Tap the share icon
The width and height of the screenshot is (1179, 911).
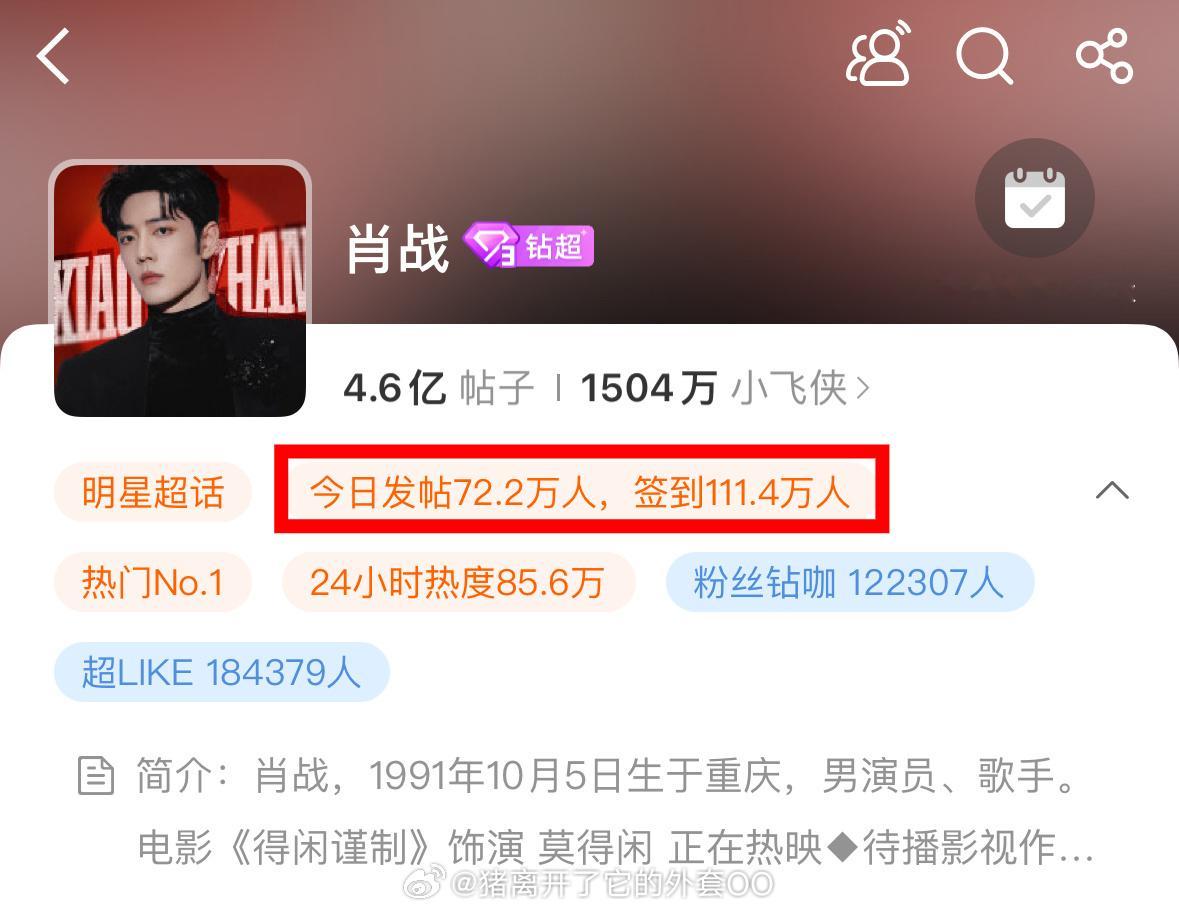pos(1104,56)
